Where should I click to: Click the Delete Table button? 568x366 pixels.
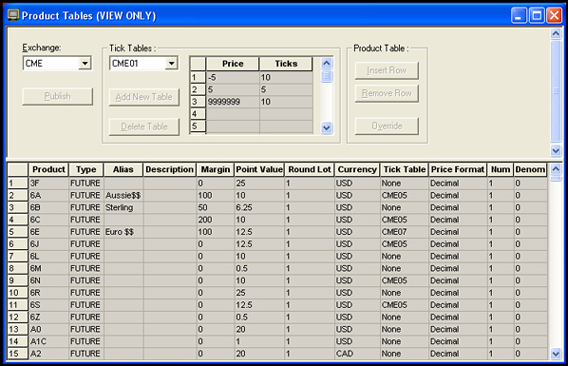point(144,127)
